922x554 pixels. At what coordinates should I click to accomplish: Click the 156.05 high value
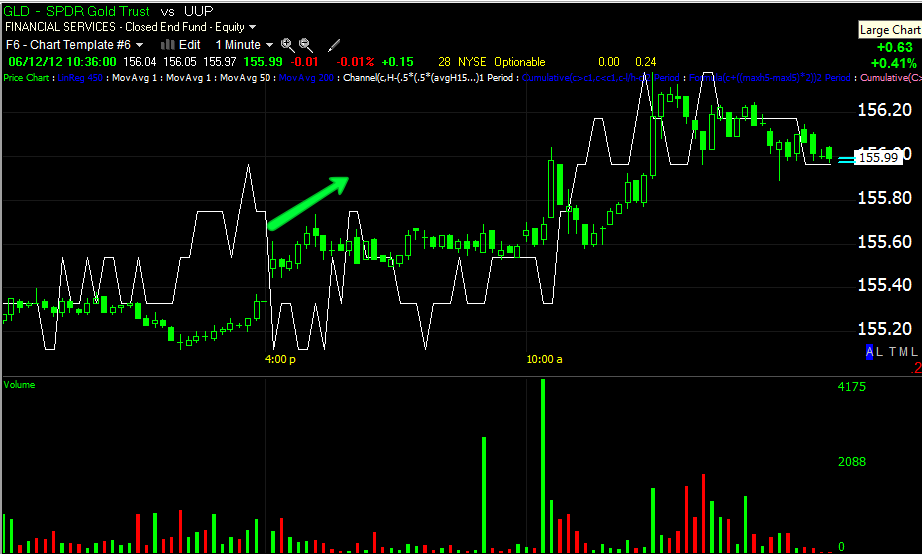[x=180, y=62]
